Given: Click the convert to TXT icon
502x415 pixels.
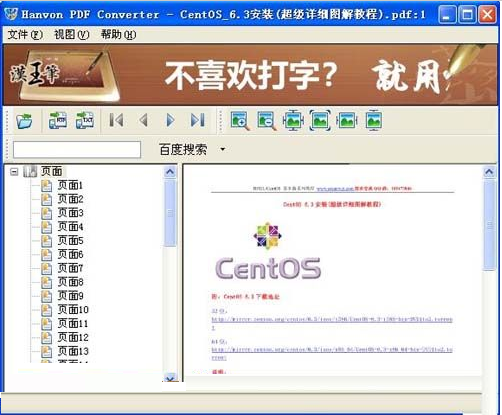Looking at the screenshot, I should point(85,120).
